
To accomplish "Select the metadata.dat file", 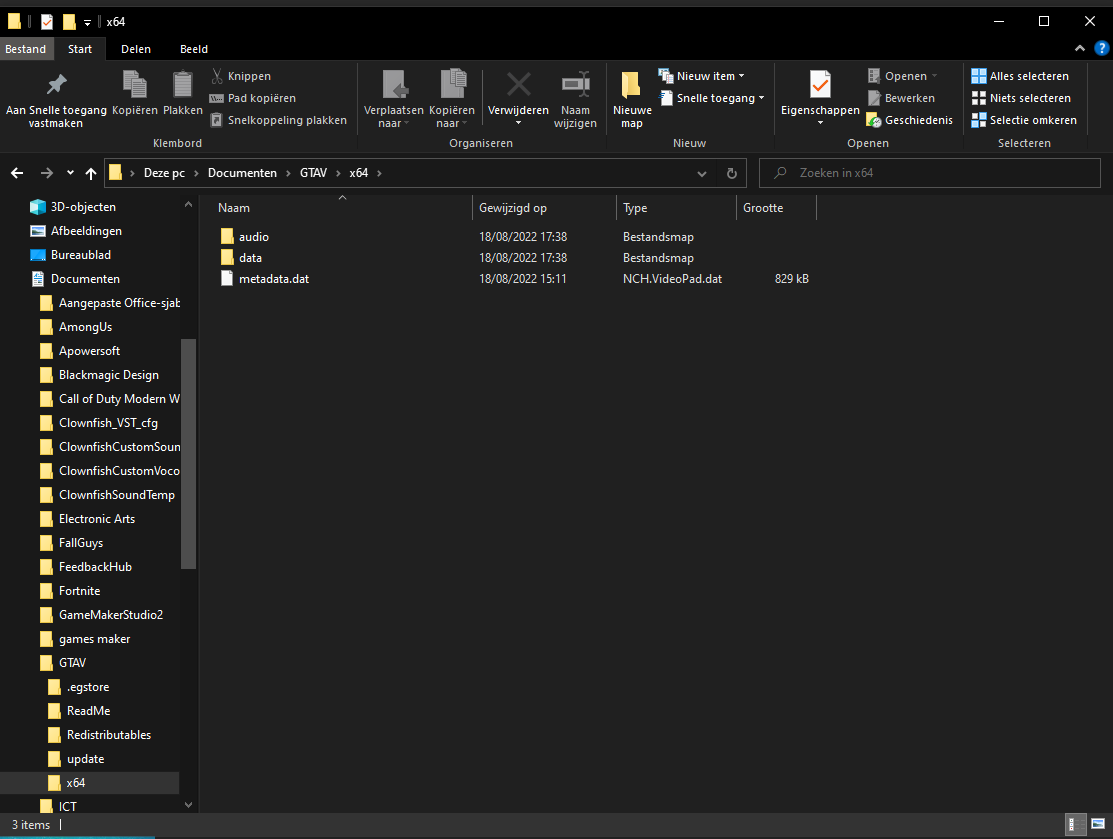I will coord(273,279).
